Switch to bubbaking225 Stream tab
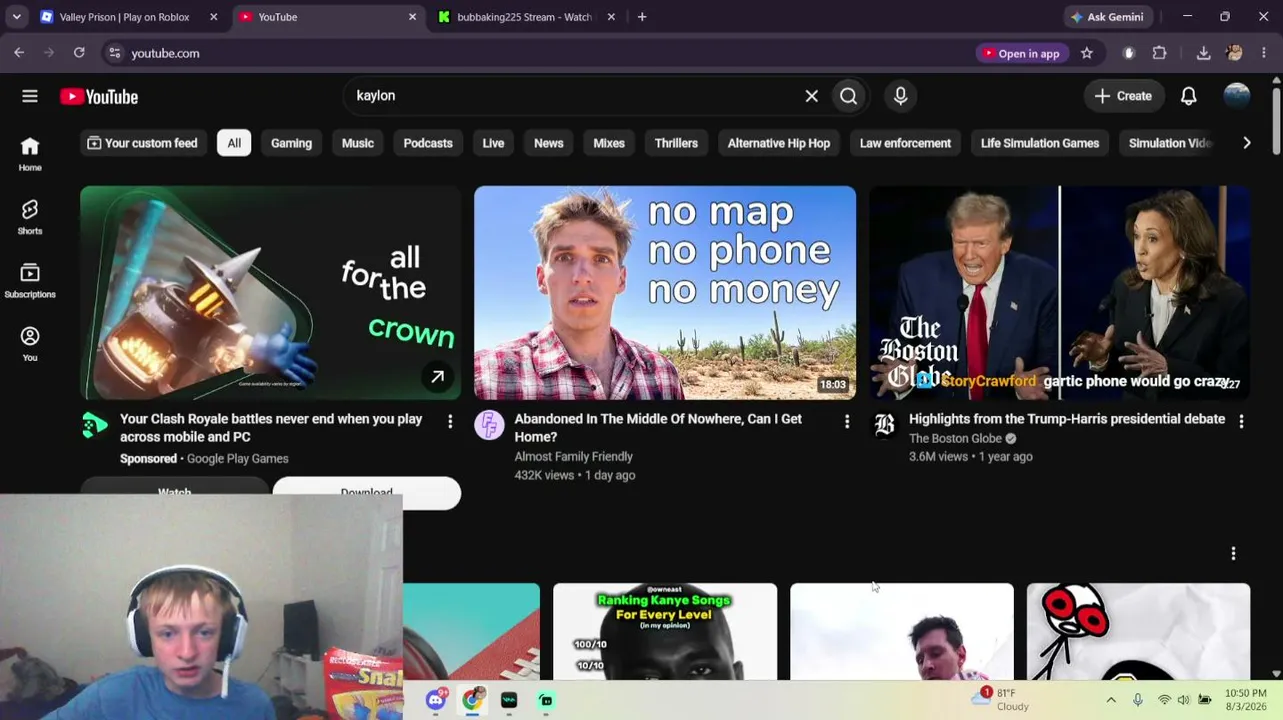The width and height of the screenshot is (1283, 720). 524,17
